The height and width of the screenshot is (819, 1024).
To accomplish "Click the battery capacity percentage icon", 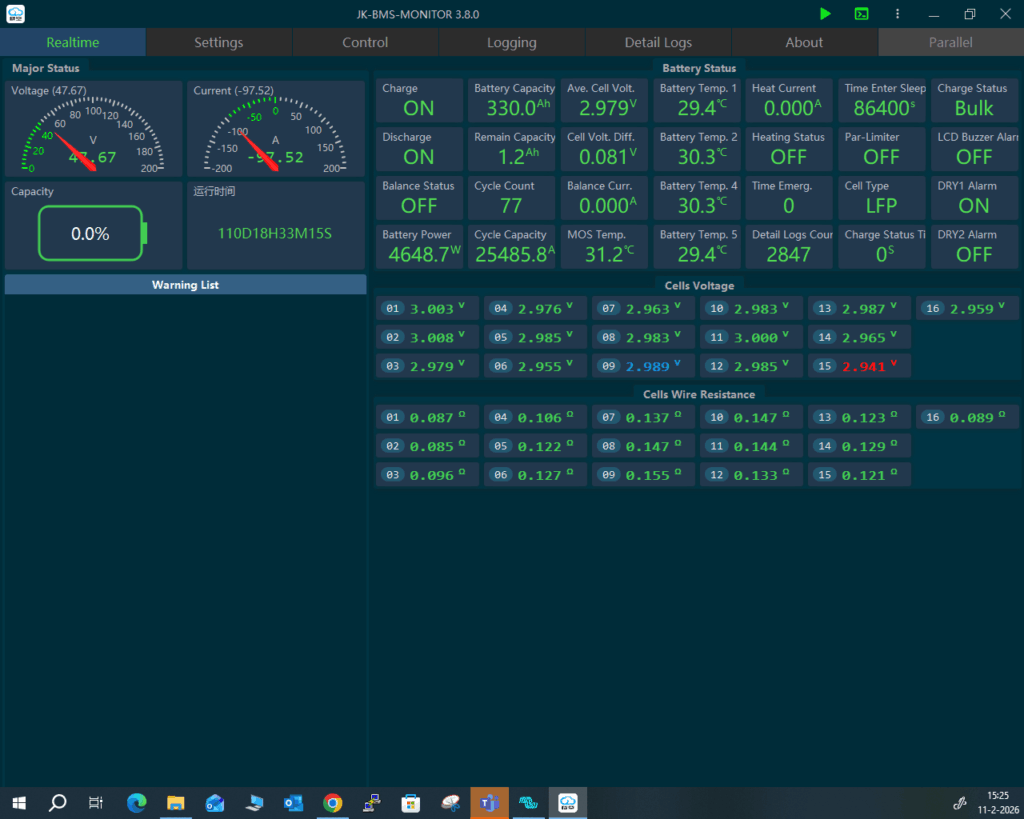I will point(92,233).
